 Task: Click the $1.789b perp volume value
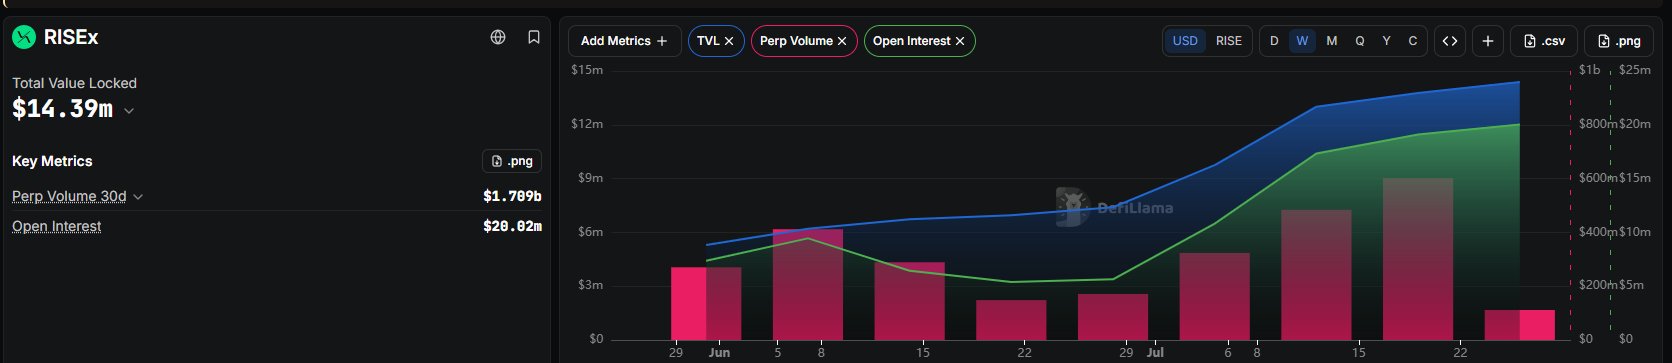pyautogui.click(x=512, y=196)
